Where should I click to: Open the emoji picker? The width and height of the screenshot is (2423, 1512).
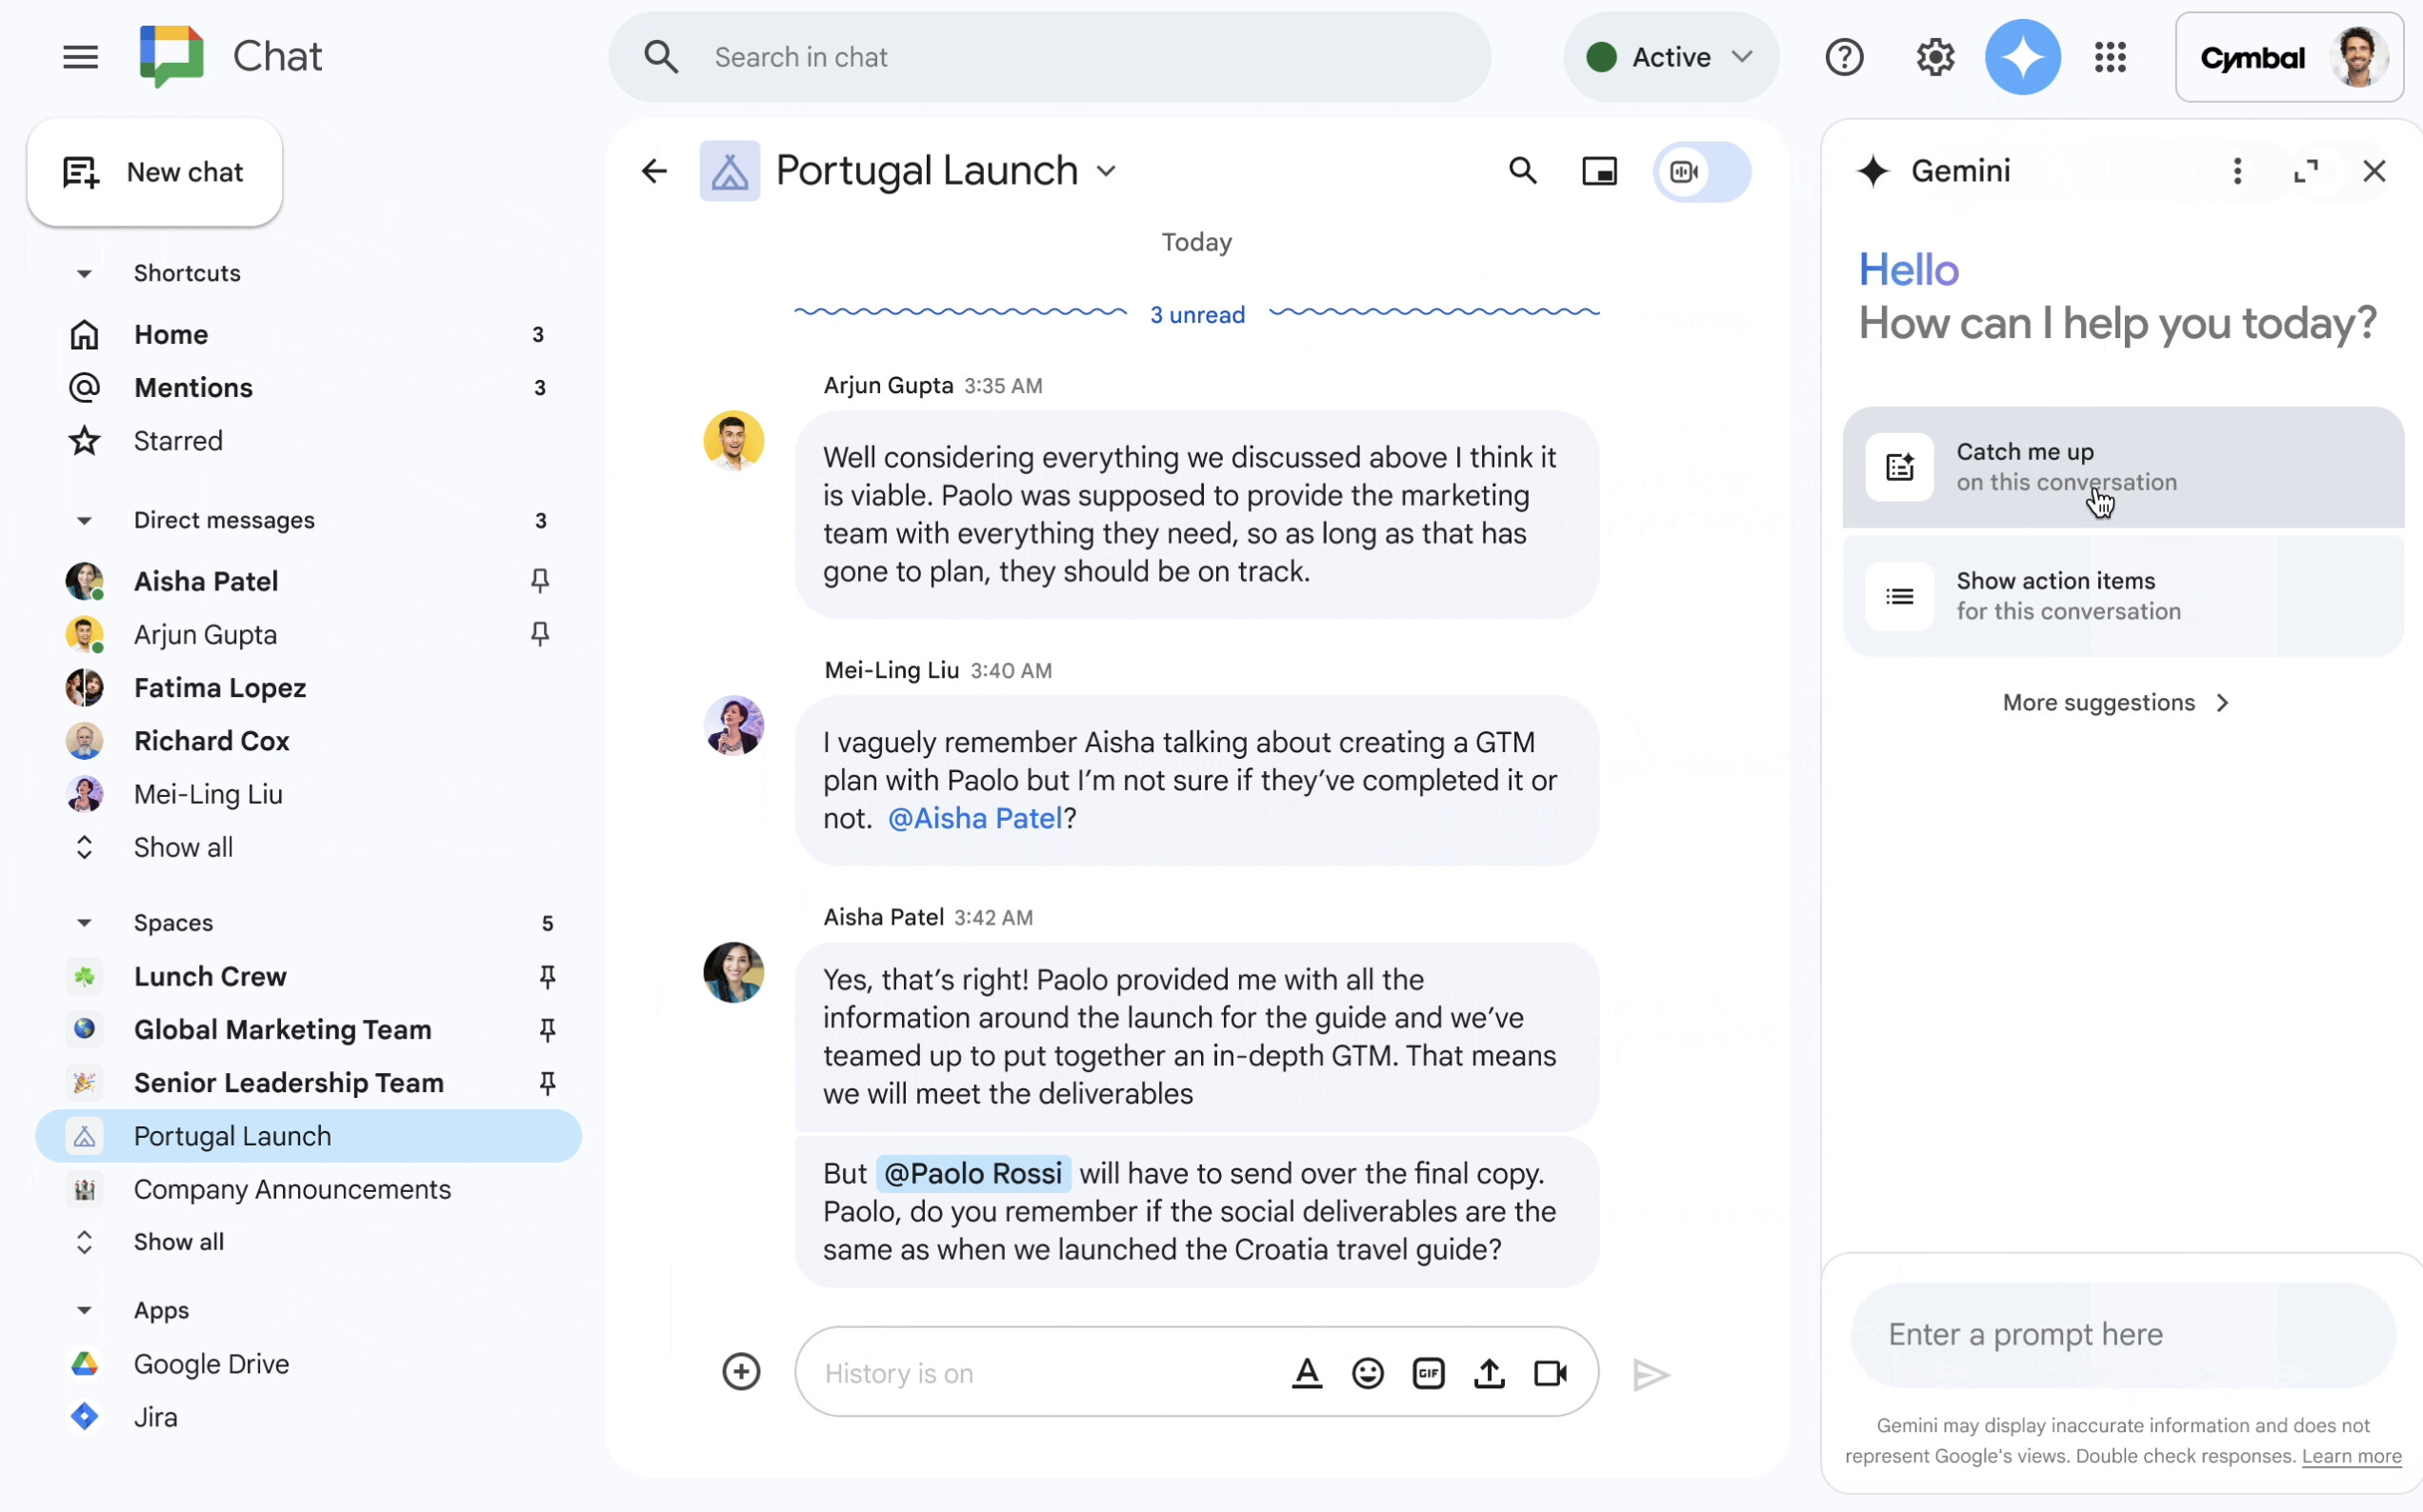point(1368,1373)
